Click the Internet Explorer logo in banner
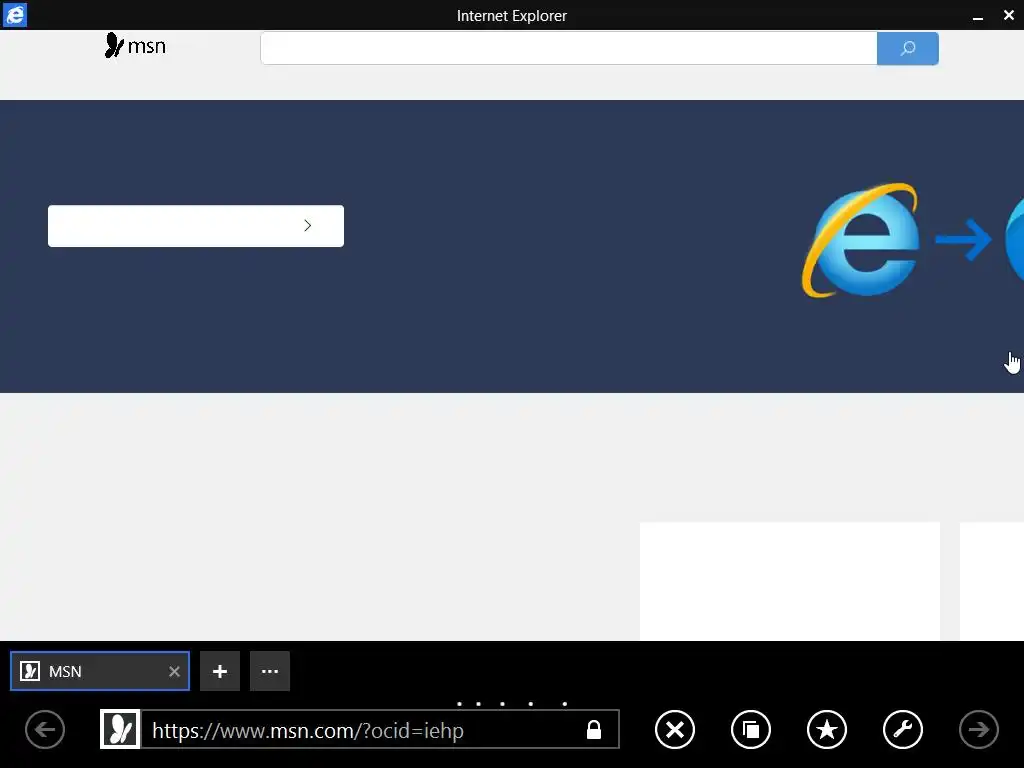The height and width of the screenshot is (768, 1024). click(861, 240)
